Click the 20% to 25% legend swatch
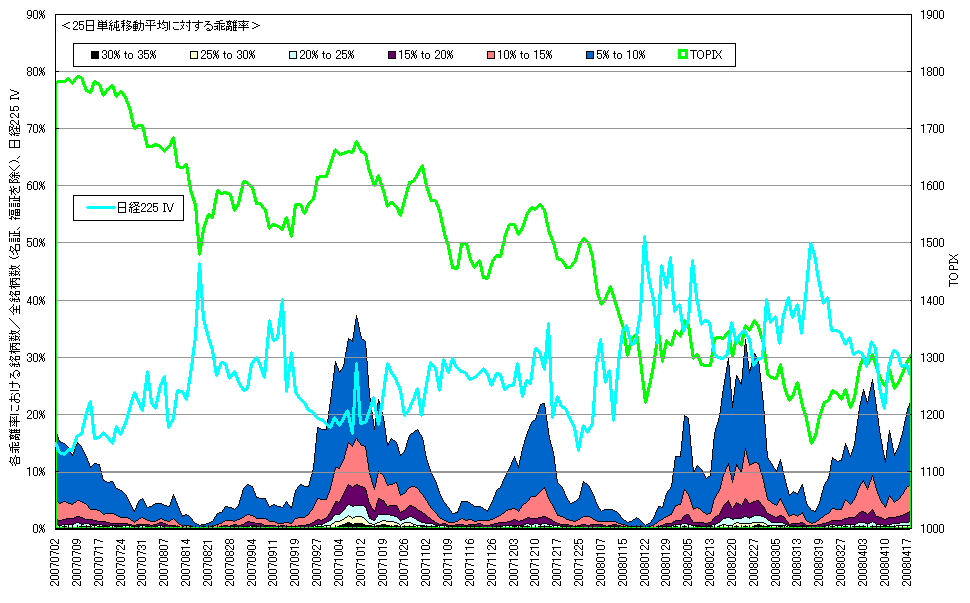Viewport: 970px width, 603px height. (293, 55)
